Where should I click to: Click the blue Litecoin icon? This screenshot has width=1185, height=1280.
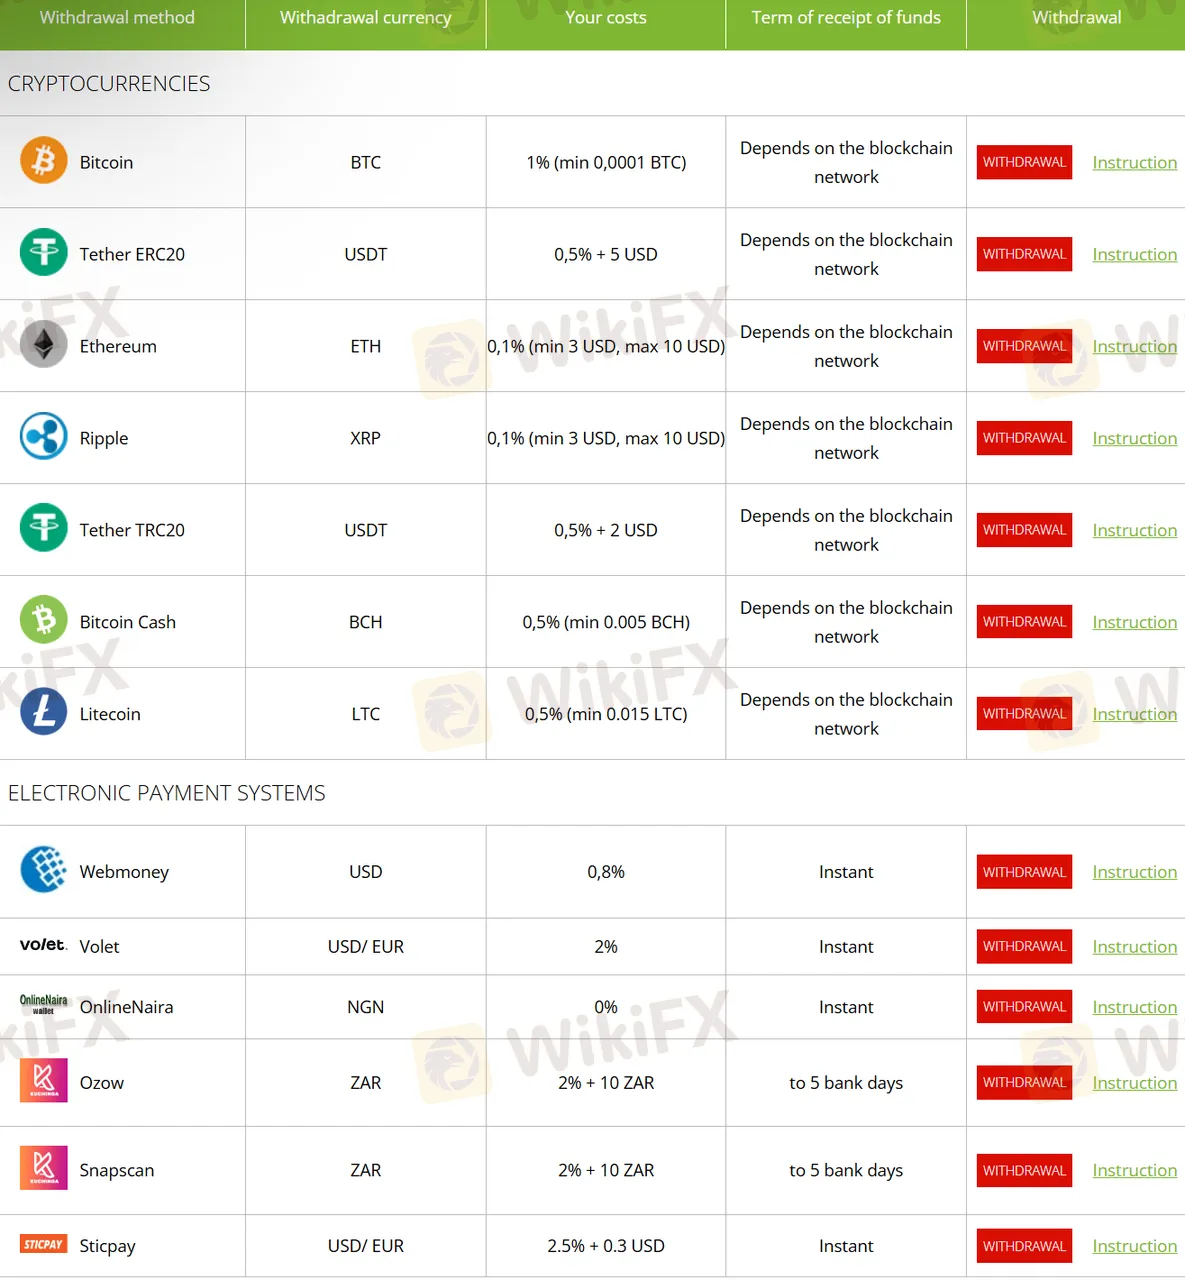click(x=44, y=713)
